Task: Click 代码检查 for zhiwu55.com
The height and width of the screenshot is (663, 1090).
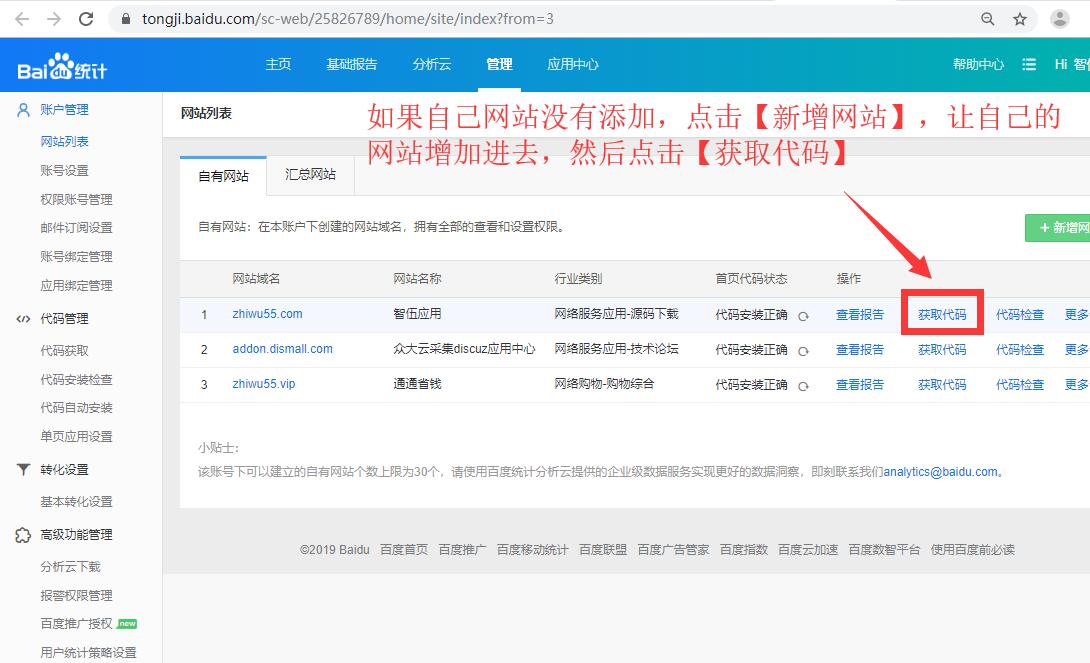Action: [1020, 315]
